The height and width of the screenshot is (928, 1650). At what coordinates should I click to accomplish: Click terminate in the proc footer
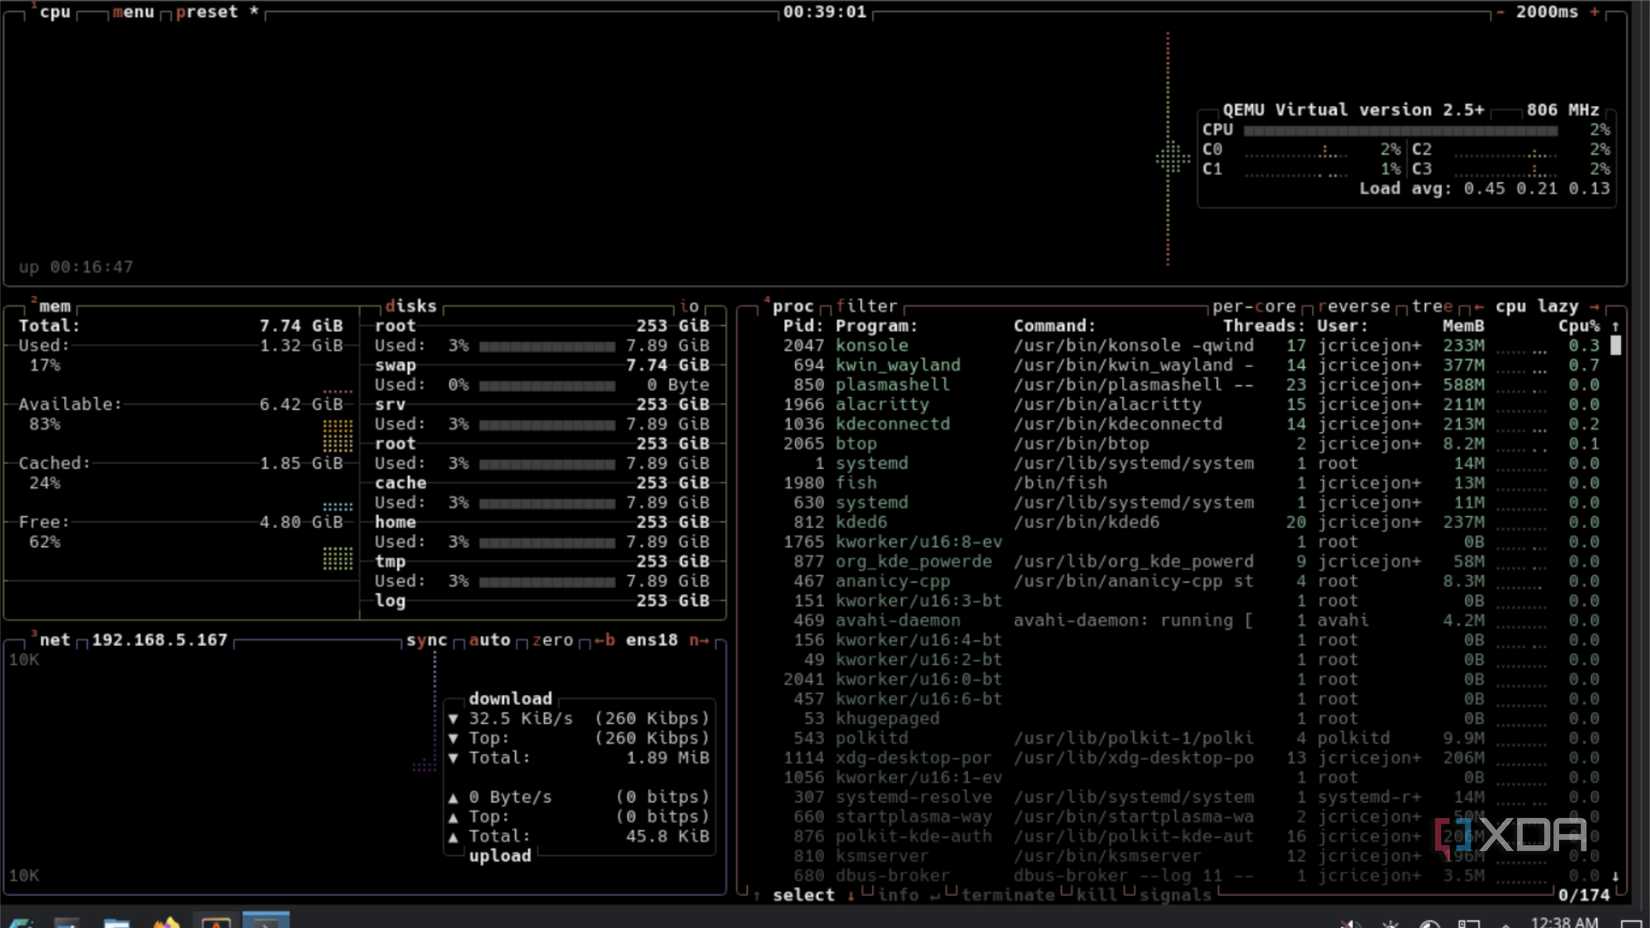click(x=1008, y=895)
